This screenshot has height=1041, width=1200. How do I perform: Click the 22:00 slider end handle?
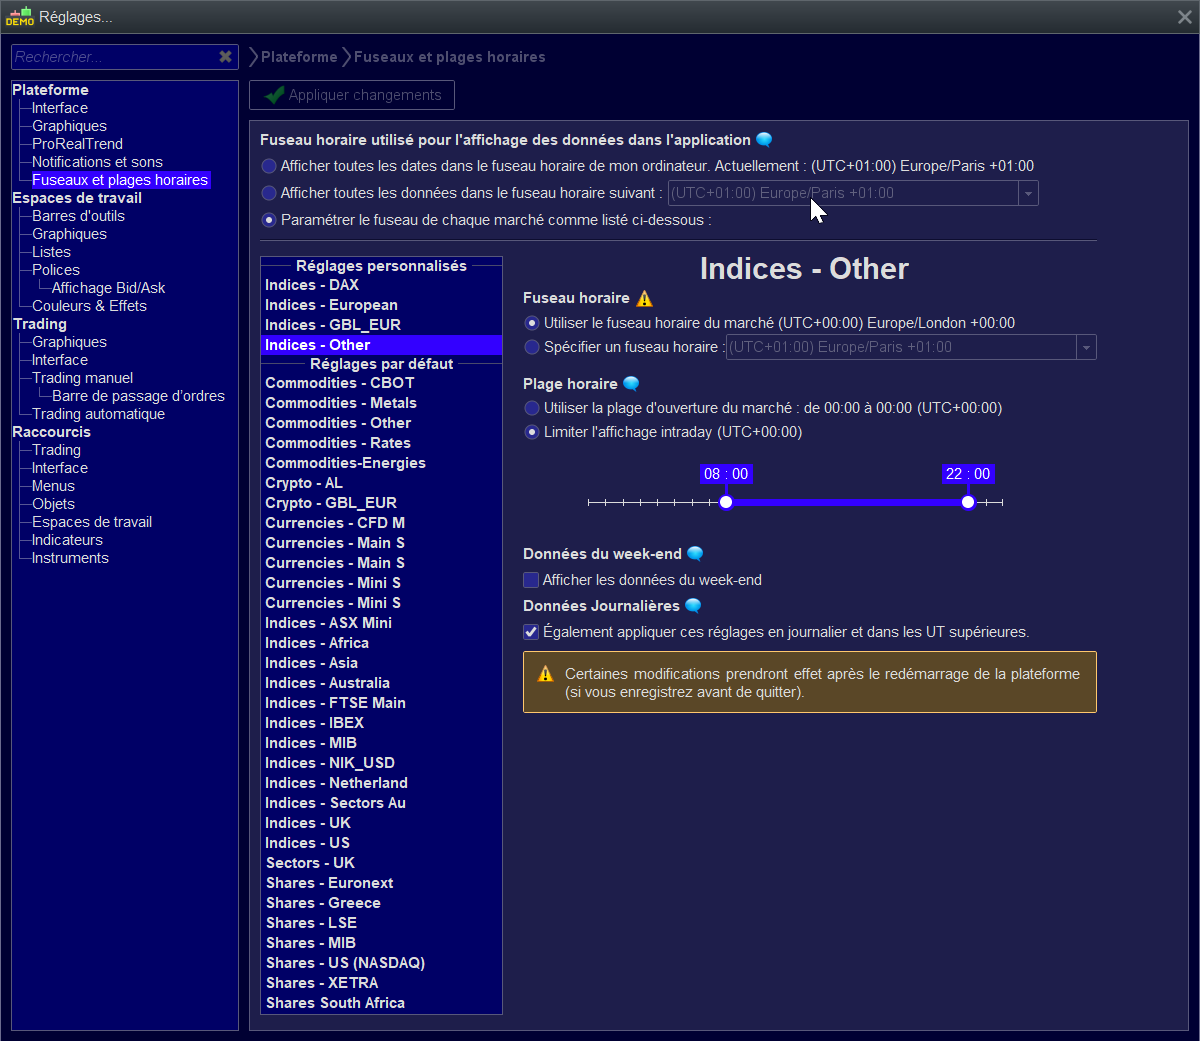[968, 502]
